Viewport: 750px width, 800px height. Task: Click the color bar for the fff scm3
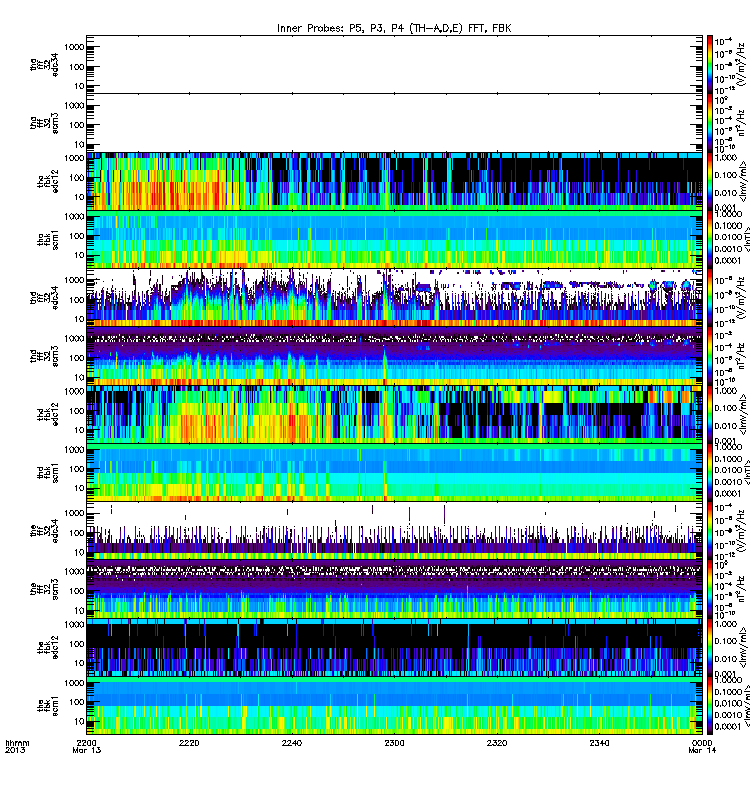click(x=710, y=589)
